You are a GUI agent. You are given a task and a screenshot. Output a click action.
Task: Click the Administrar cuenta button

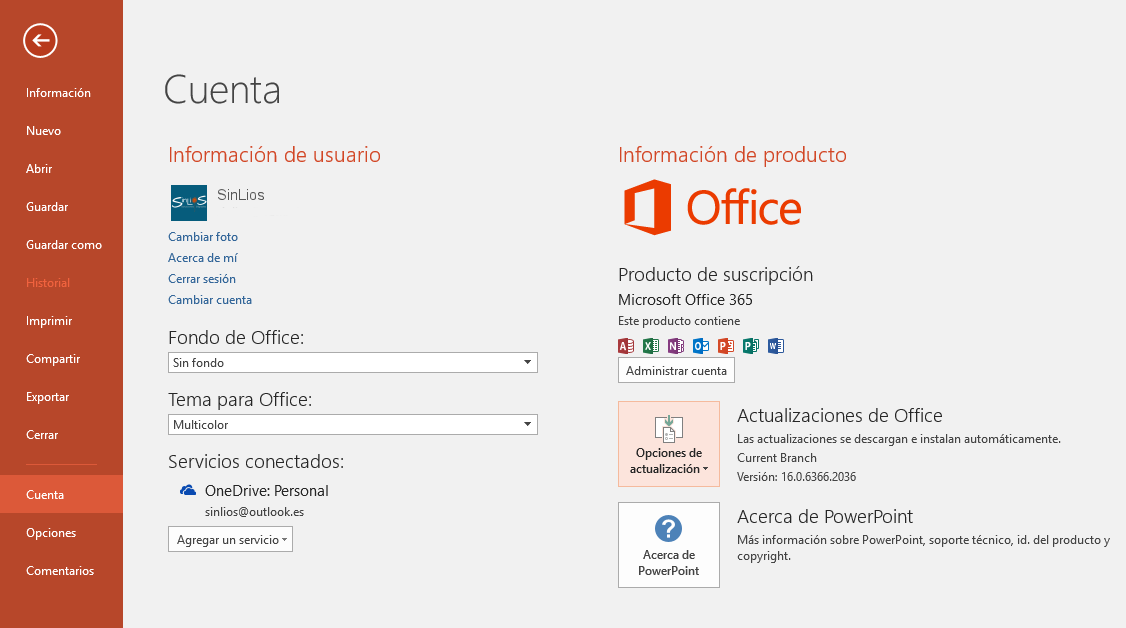[x=676, y=370]
